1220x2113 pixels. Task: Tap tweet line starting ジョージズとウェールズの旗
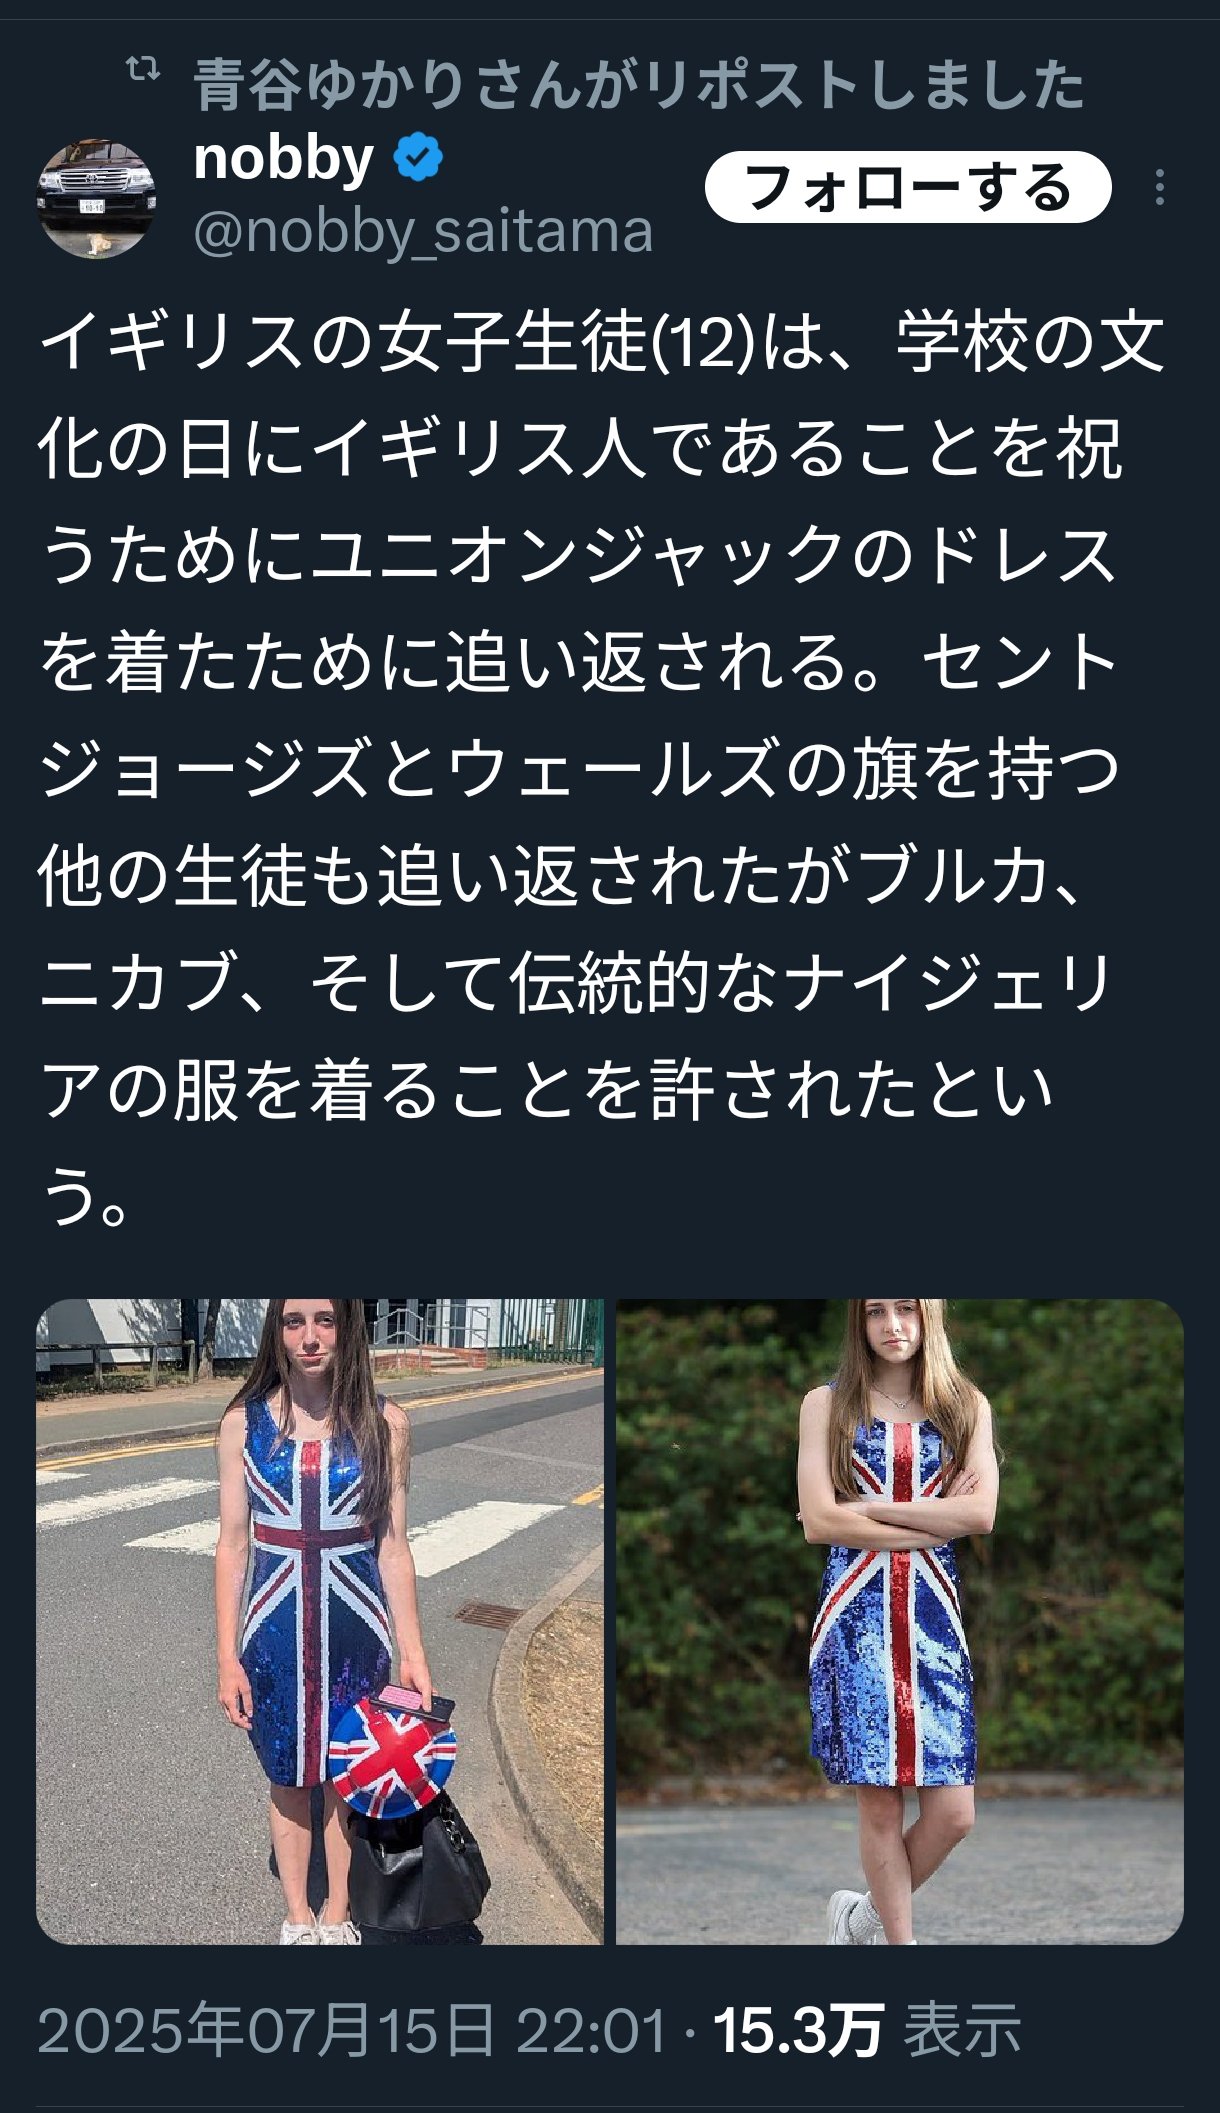coord(579,769)
